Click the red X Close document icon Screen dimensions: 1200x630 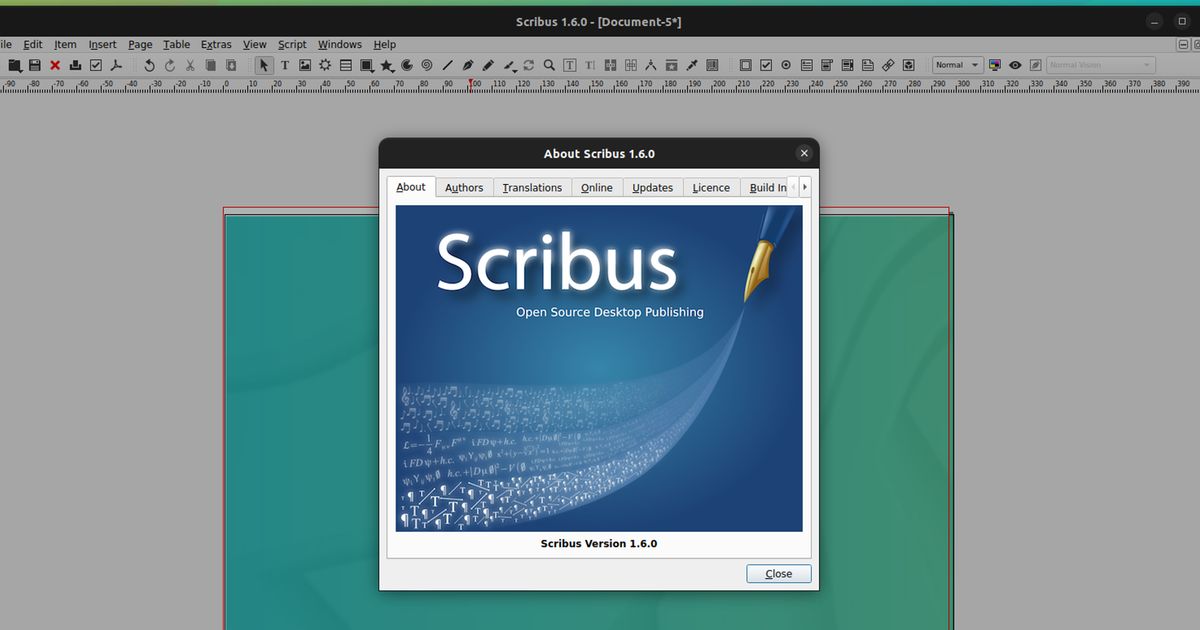55,65
